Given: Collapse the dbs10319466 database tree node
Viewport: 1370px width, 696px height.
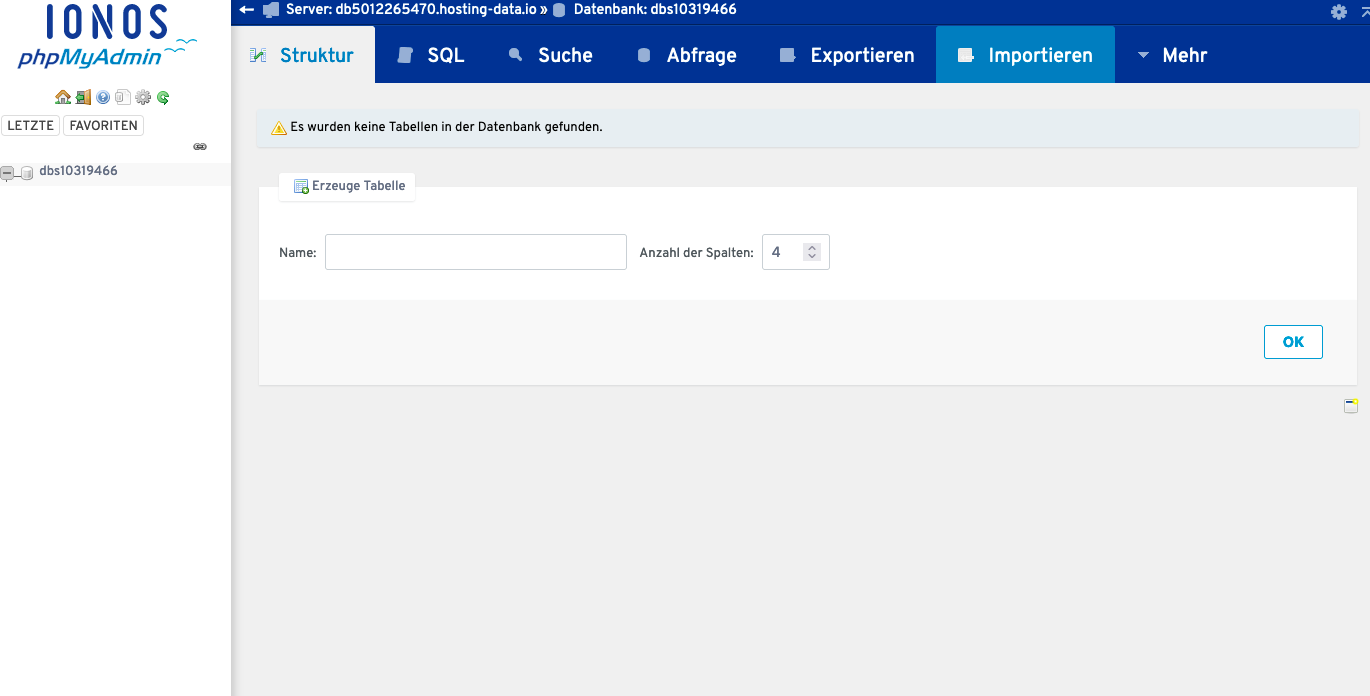Looking at the screenshot, I should coord(7,173).
